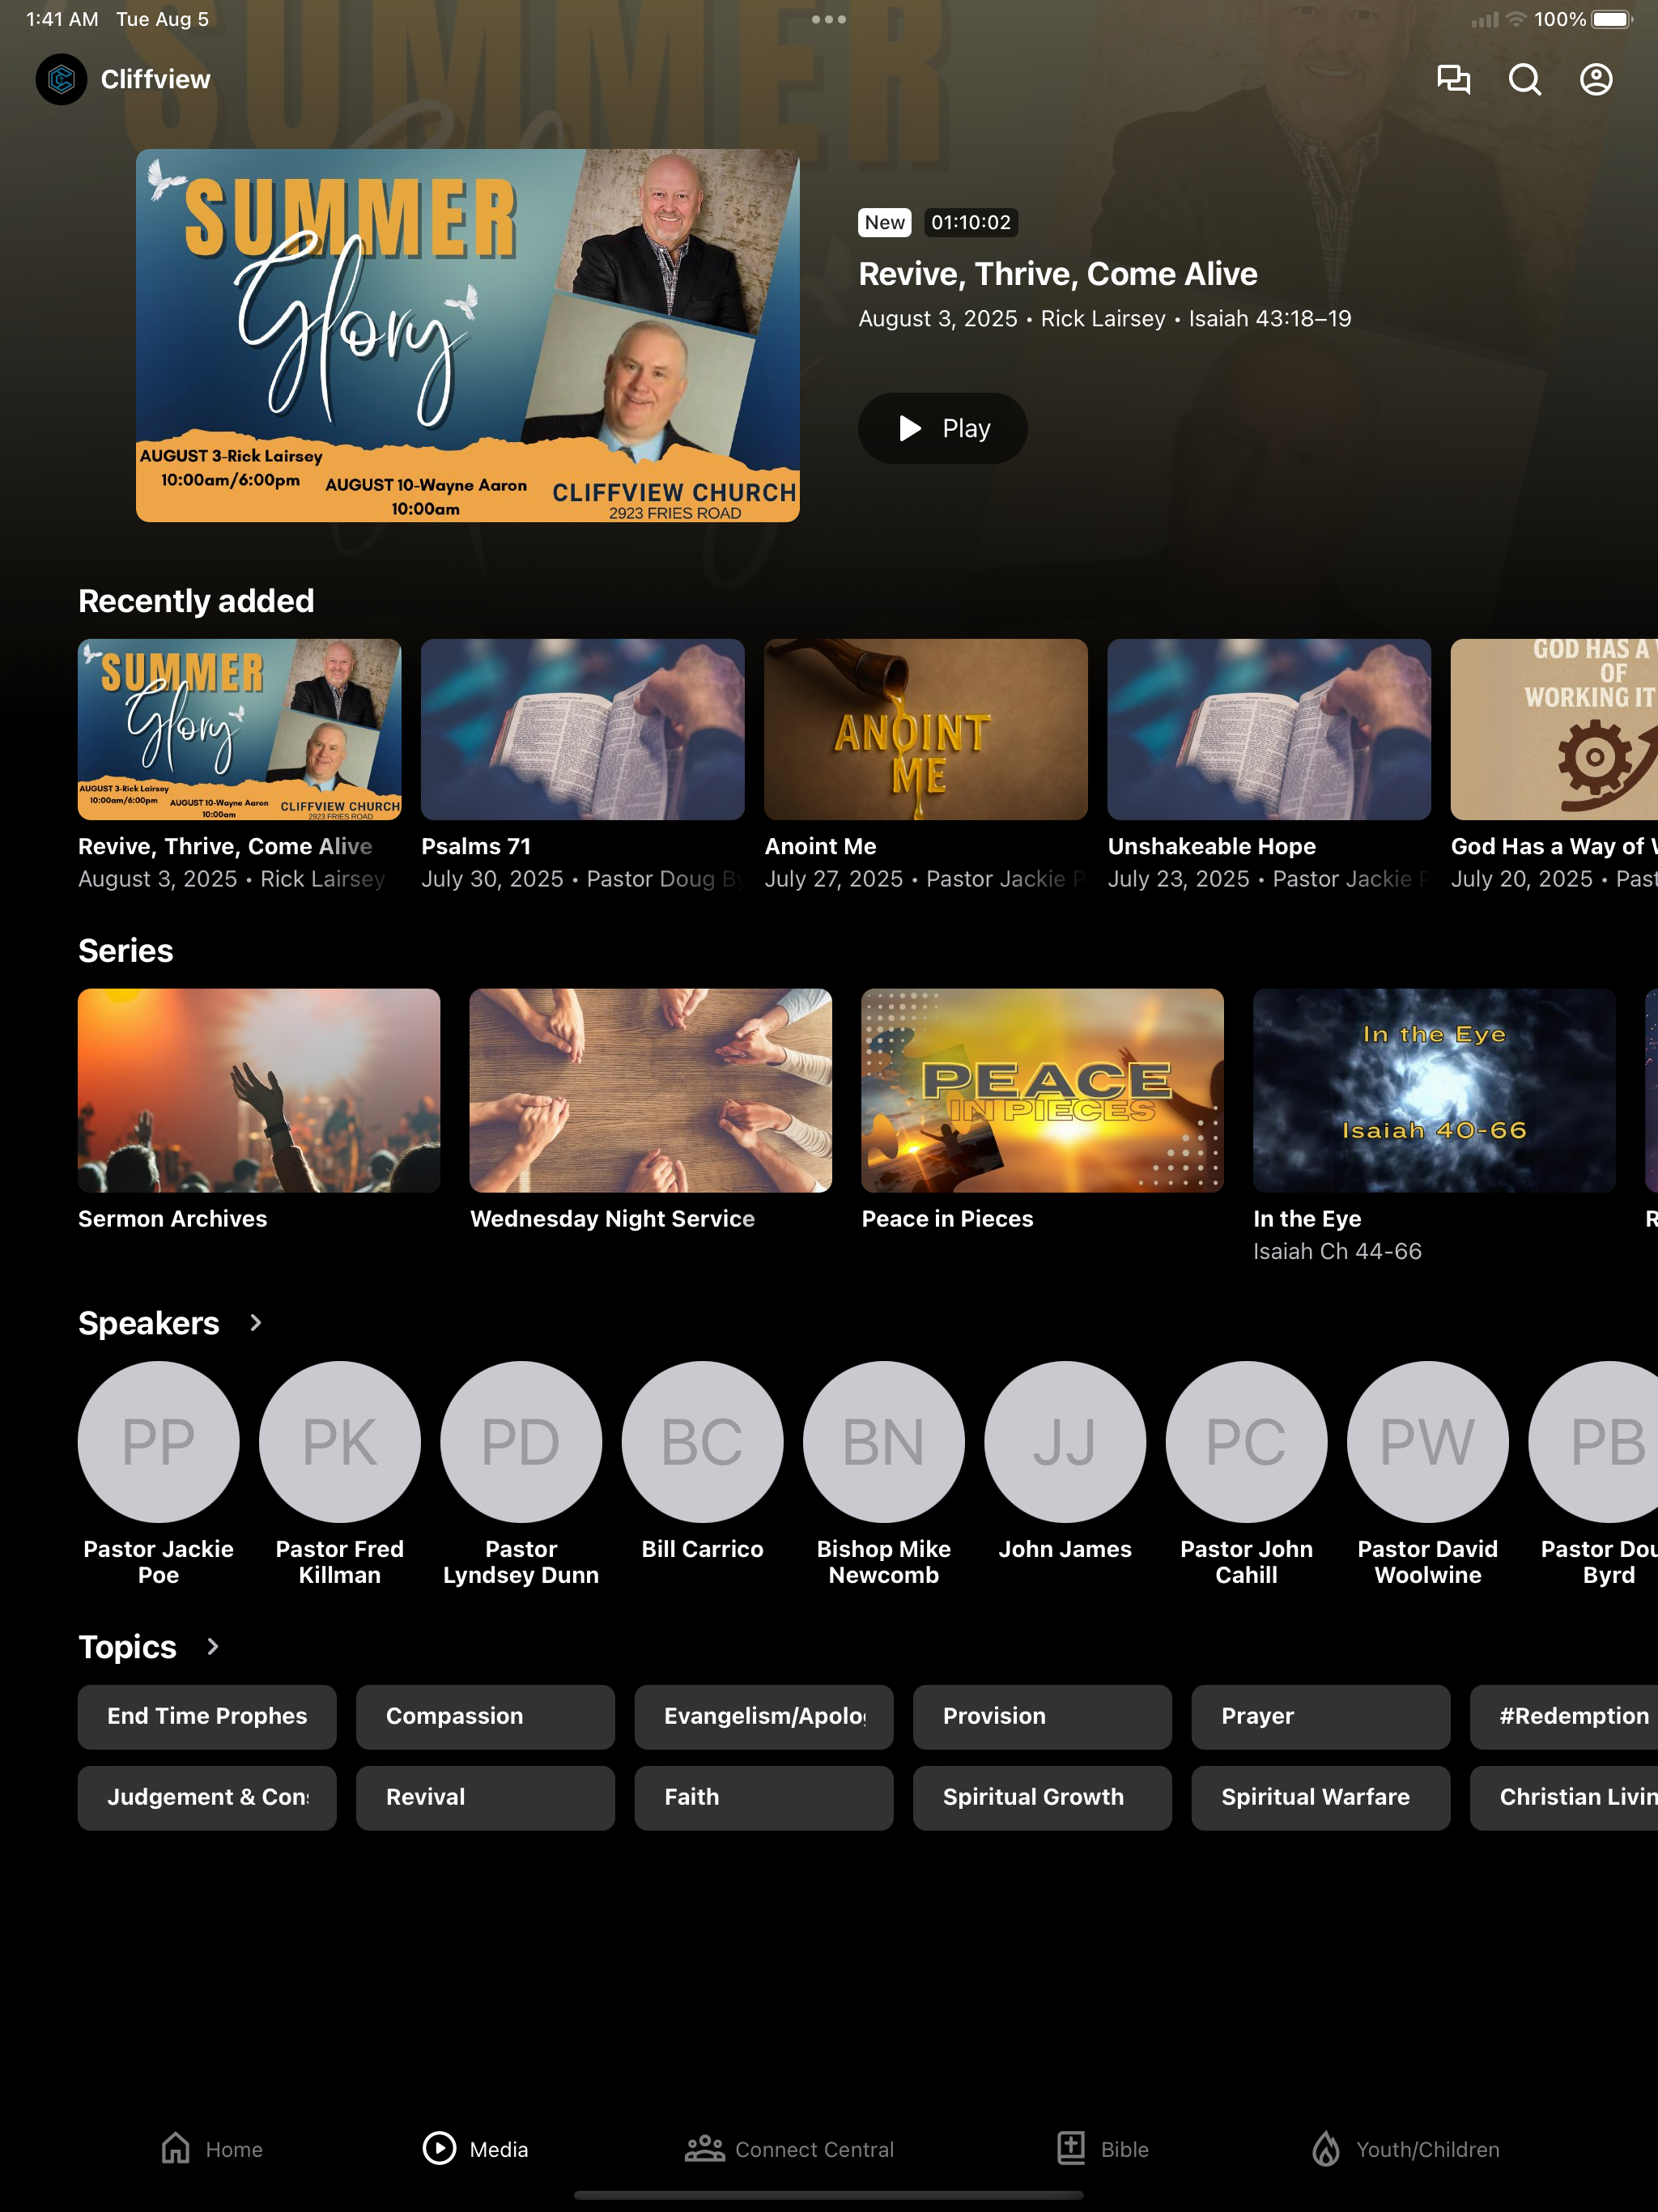This screenshot has width=1658, height=2212.
Task: Tap the Wi-Fi icon in status bar
Action: pos(1516,19)
